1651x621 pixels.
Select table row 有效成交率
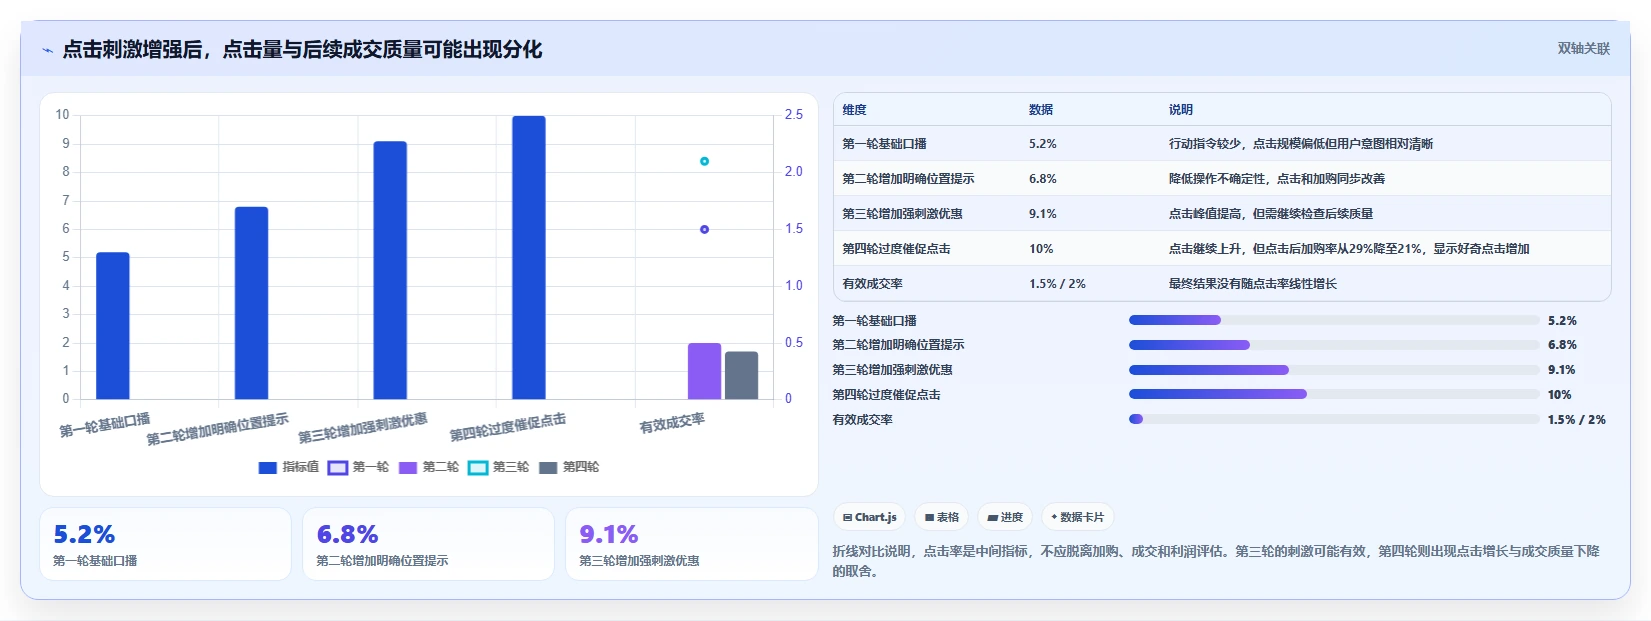point(1222,283)
